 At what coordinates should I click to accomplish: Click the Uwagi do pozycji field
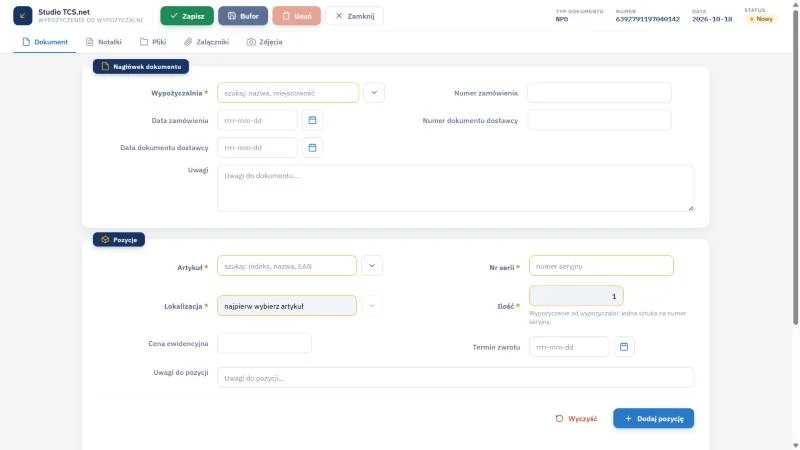pos(456,378)
